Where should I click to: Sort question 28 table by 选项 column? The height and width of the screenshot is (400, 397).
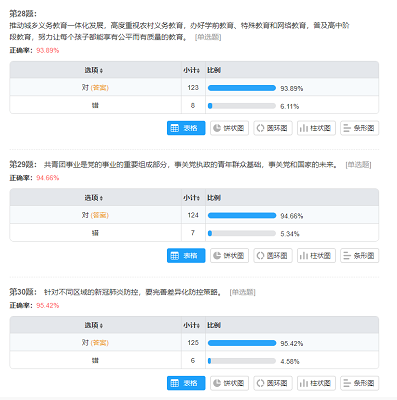pyautogui.click(x=94, y=70)
